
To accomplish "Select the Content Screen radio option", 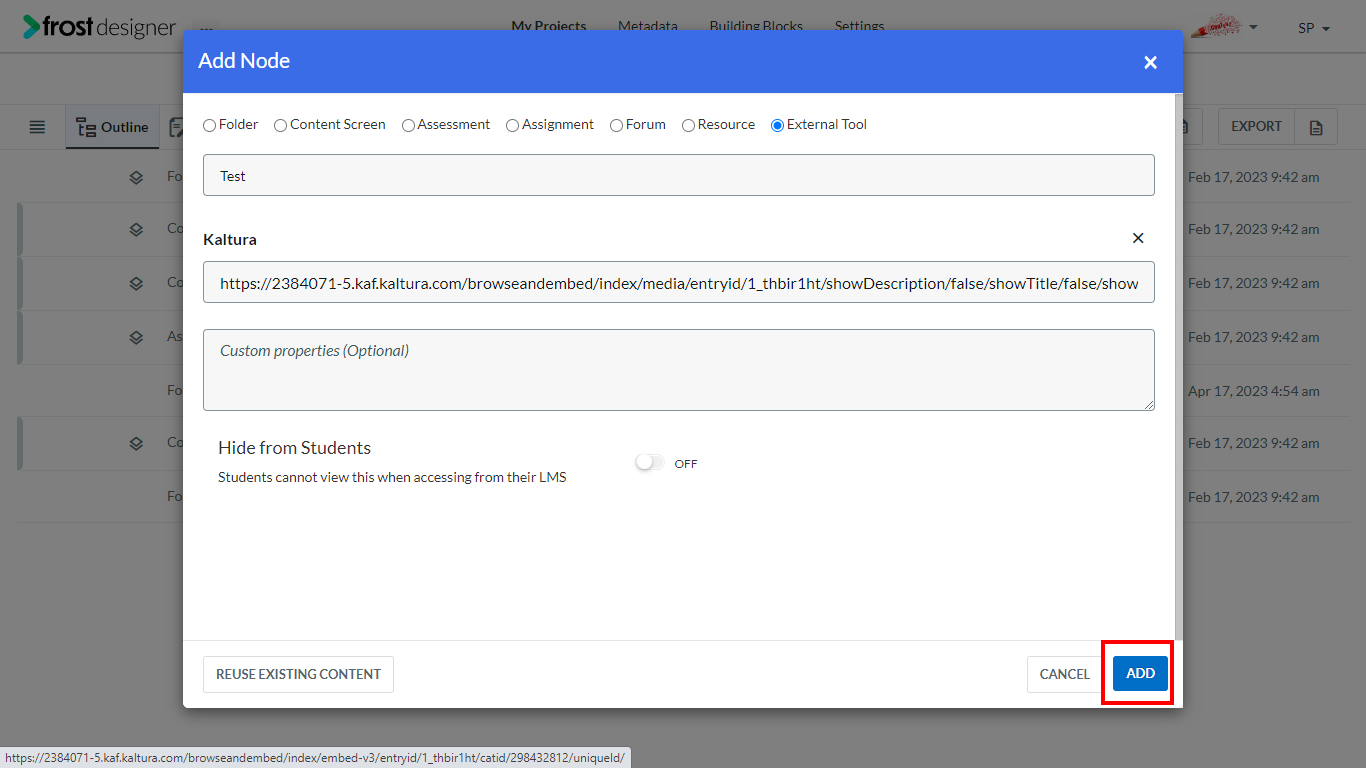I will tap(281, 125).
